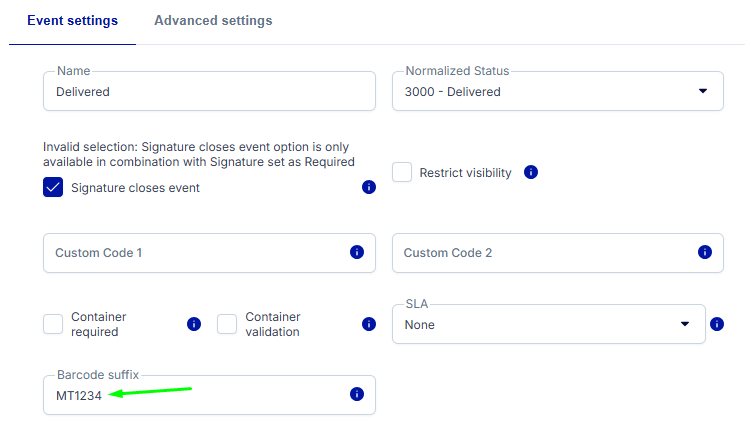Image resolution: width=745 pixels, height=435 pixels.
Task: Open the SLA dropdown arrow
Action: click(685, 324)
